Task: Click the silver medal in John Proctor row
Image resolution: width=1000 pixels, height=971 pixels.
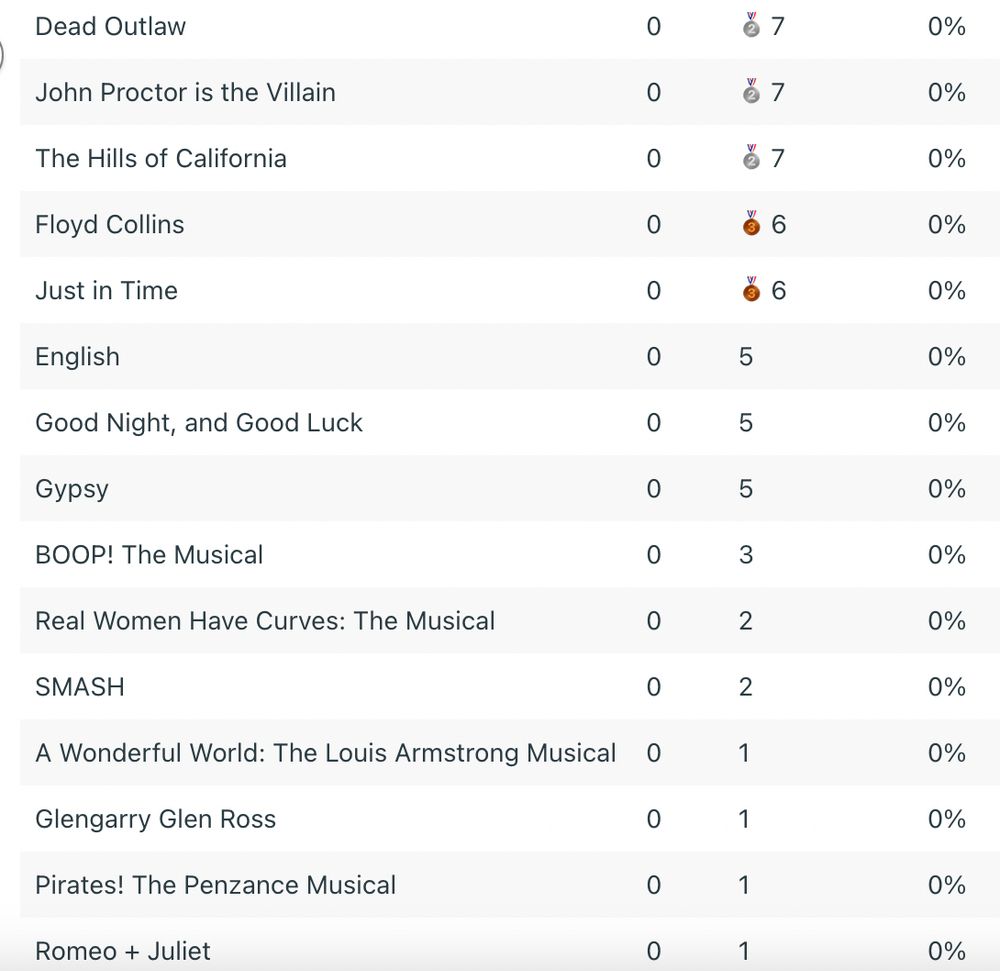Action: coord(752,92)
